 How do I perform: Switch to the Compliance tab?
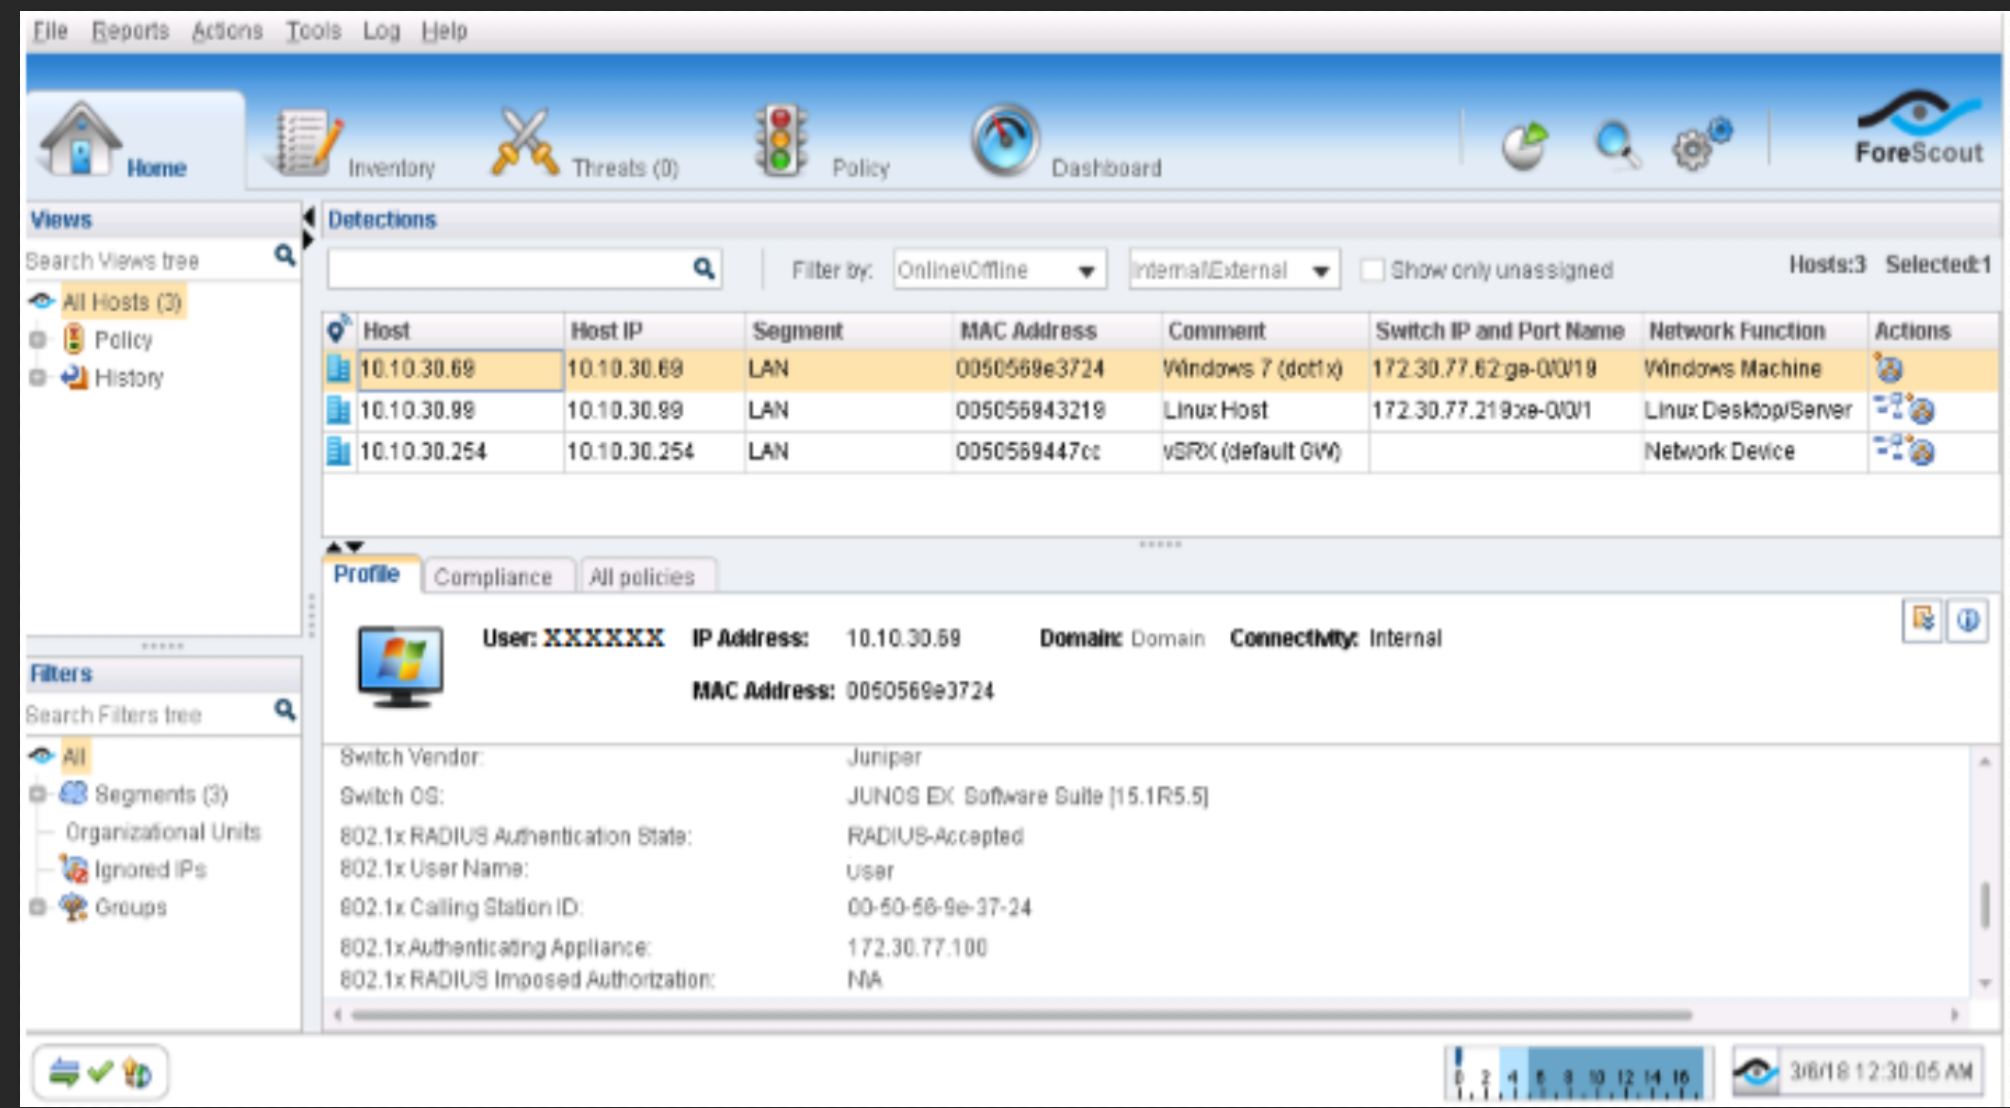click(x=493, y=577)
